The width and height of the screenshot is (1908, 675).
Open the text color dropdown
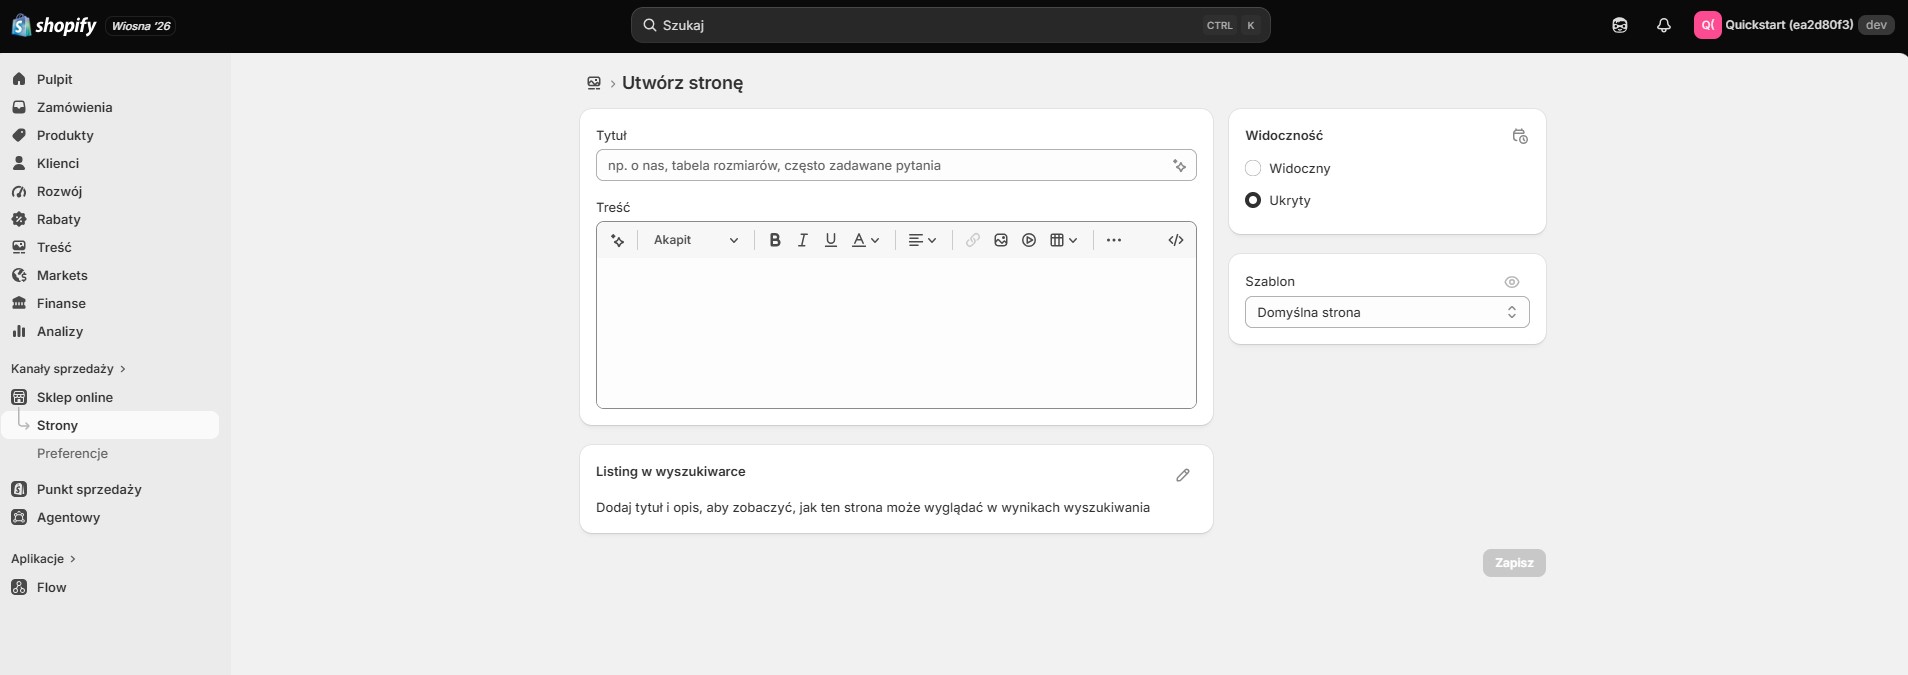(x=866, y=240)
